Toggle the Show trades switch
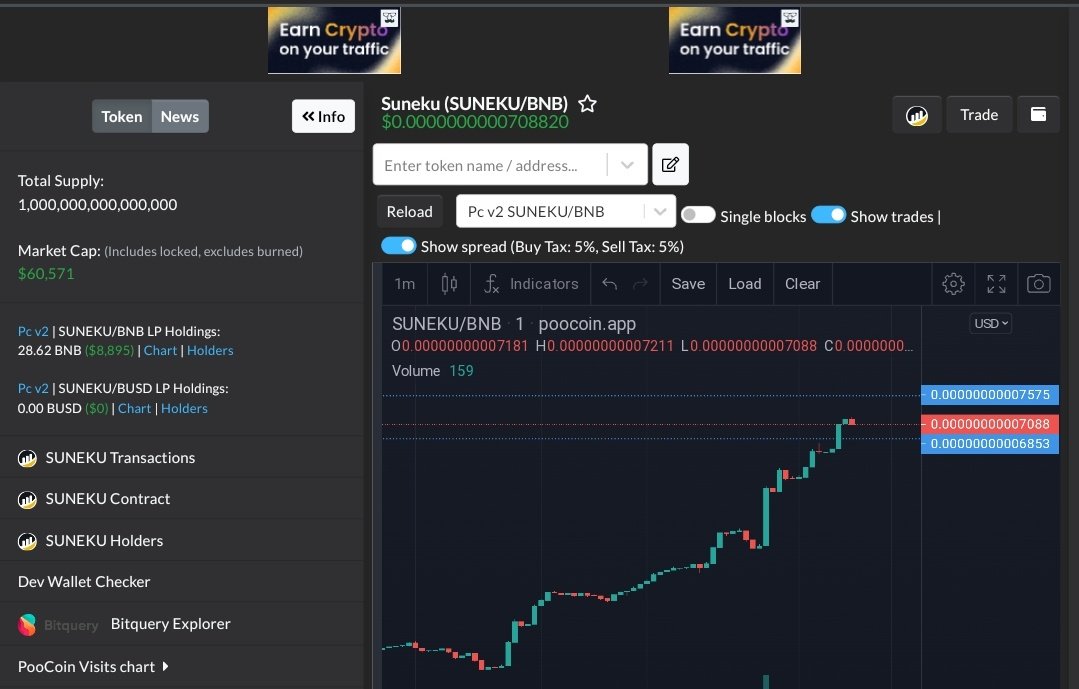 (x=829, y=215)
